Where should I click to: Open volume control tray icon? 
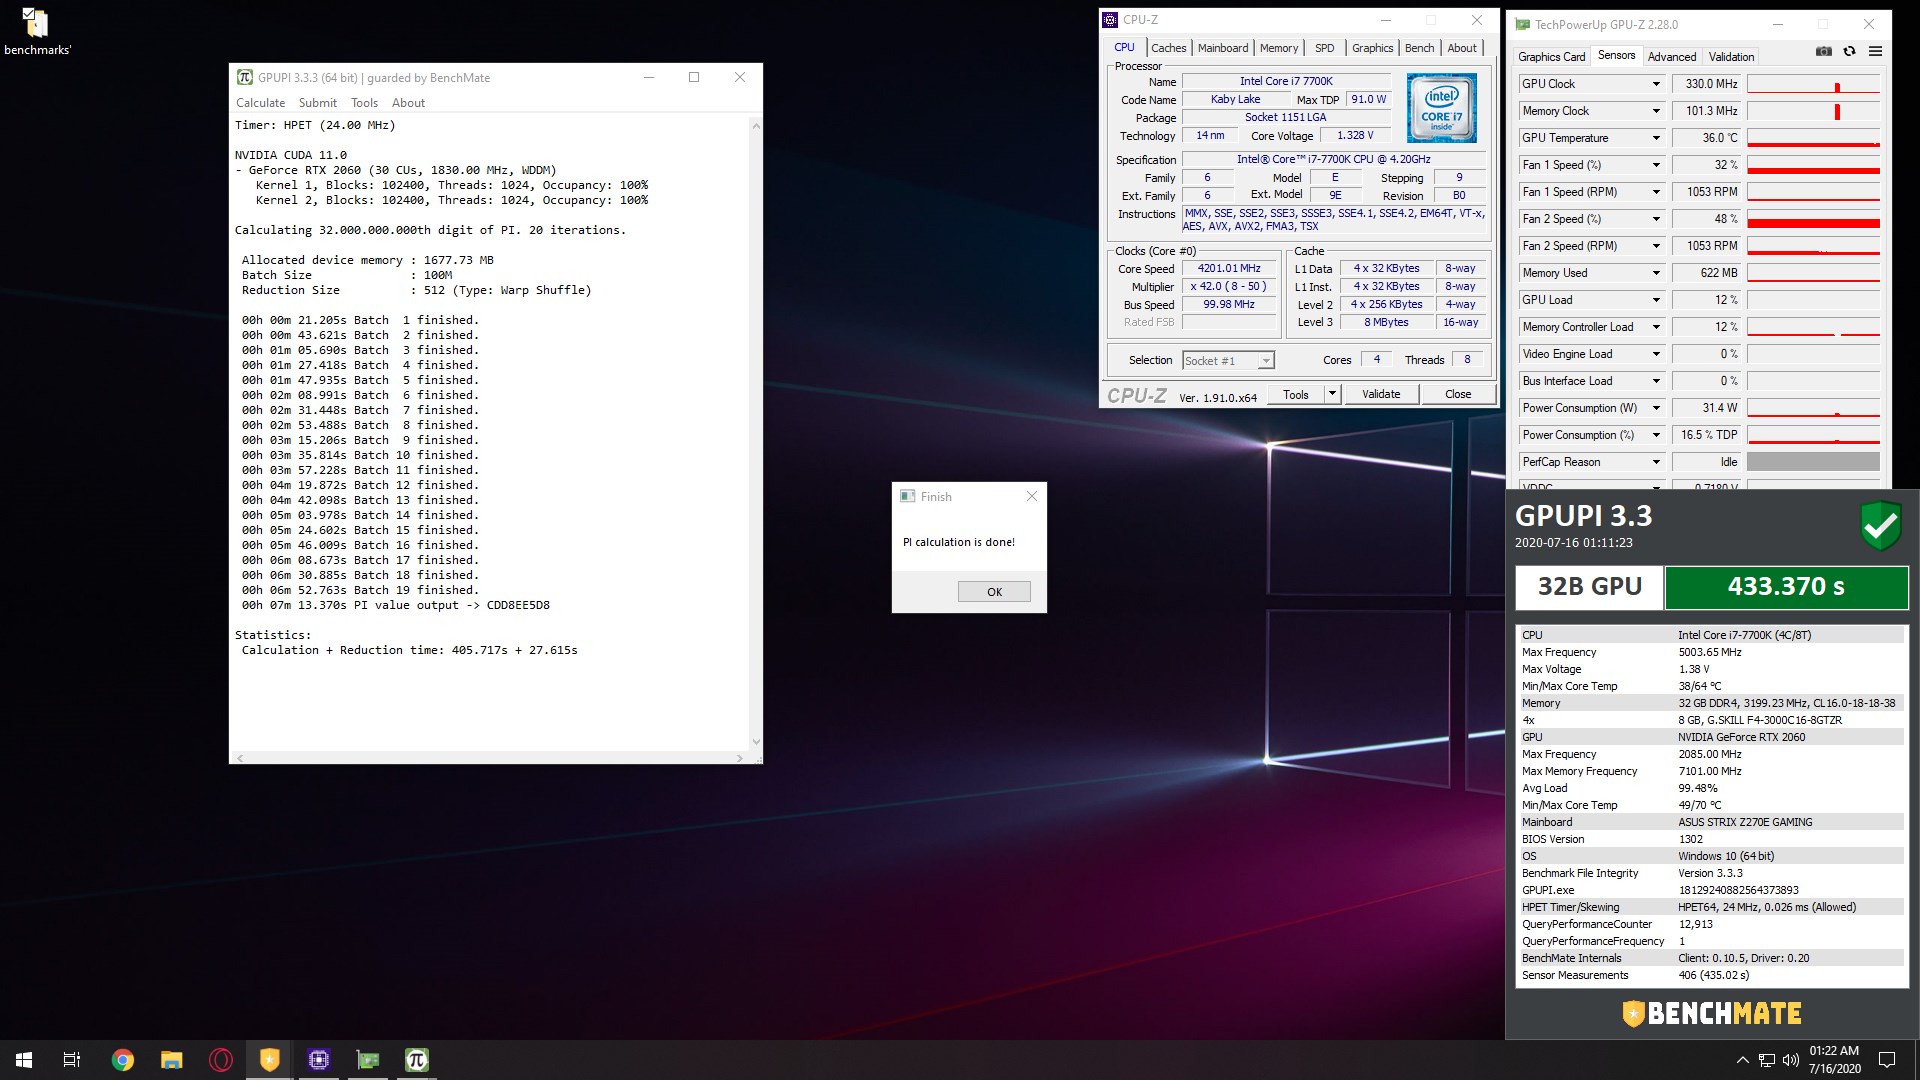coord(1790,1060)
